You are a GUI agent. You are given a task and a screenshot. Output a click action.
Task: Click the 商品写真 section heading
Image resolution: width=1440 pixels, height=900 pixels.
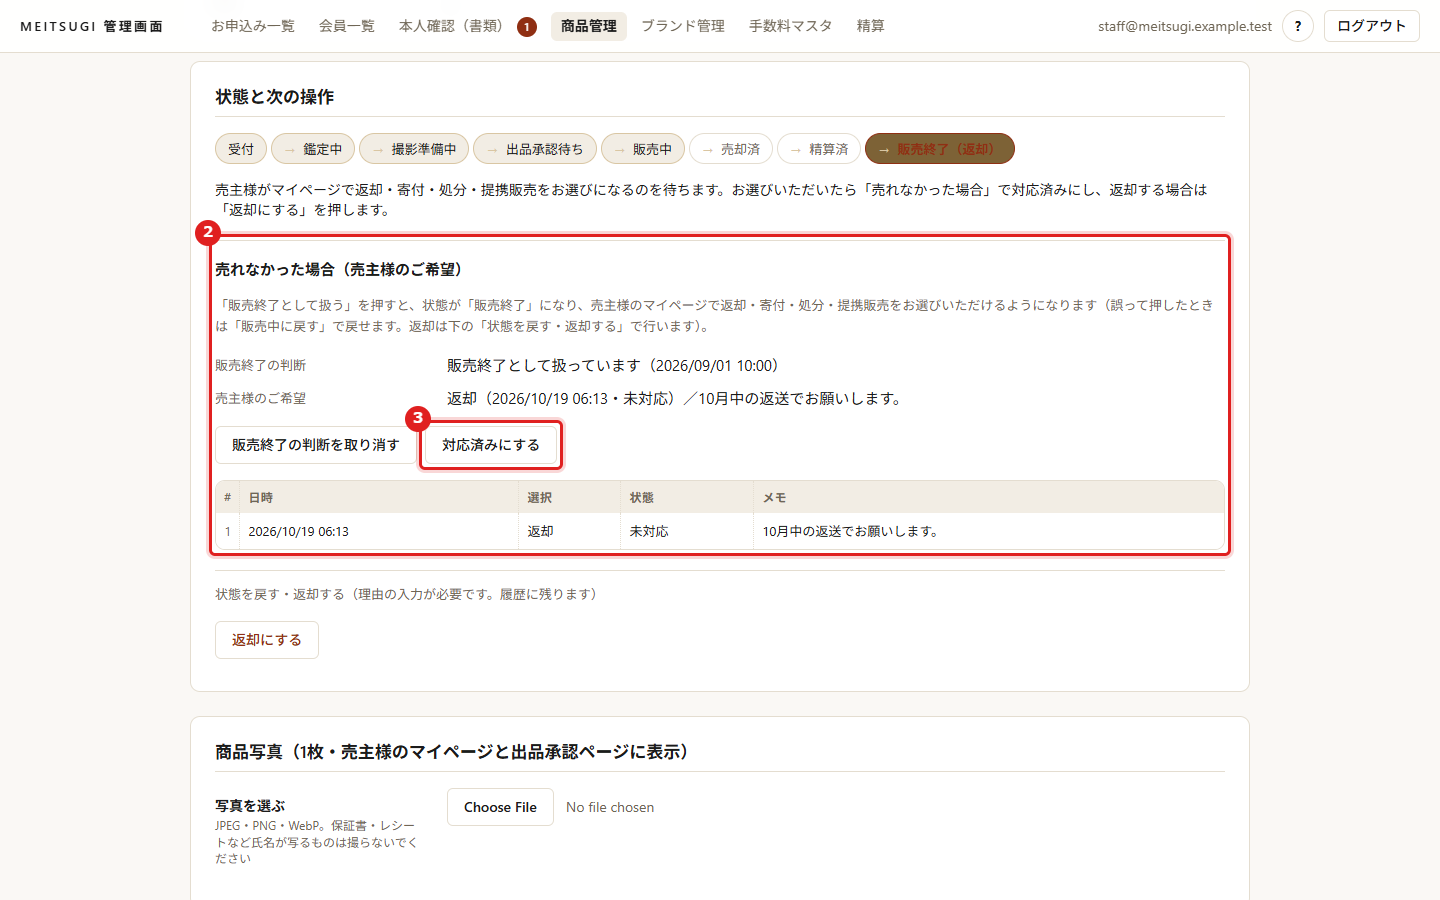[452, 752]
